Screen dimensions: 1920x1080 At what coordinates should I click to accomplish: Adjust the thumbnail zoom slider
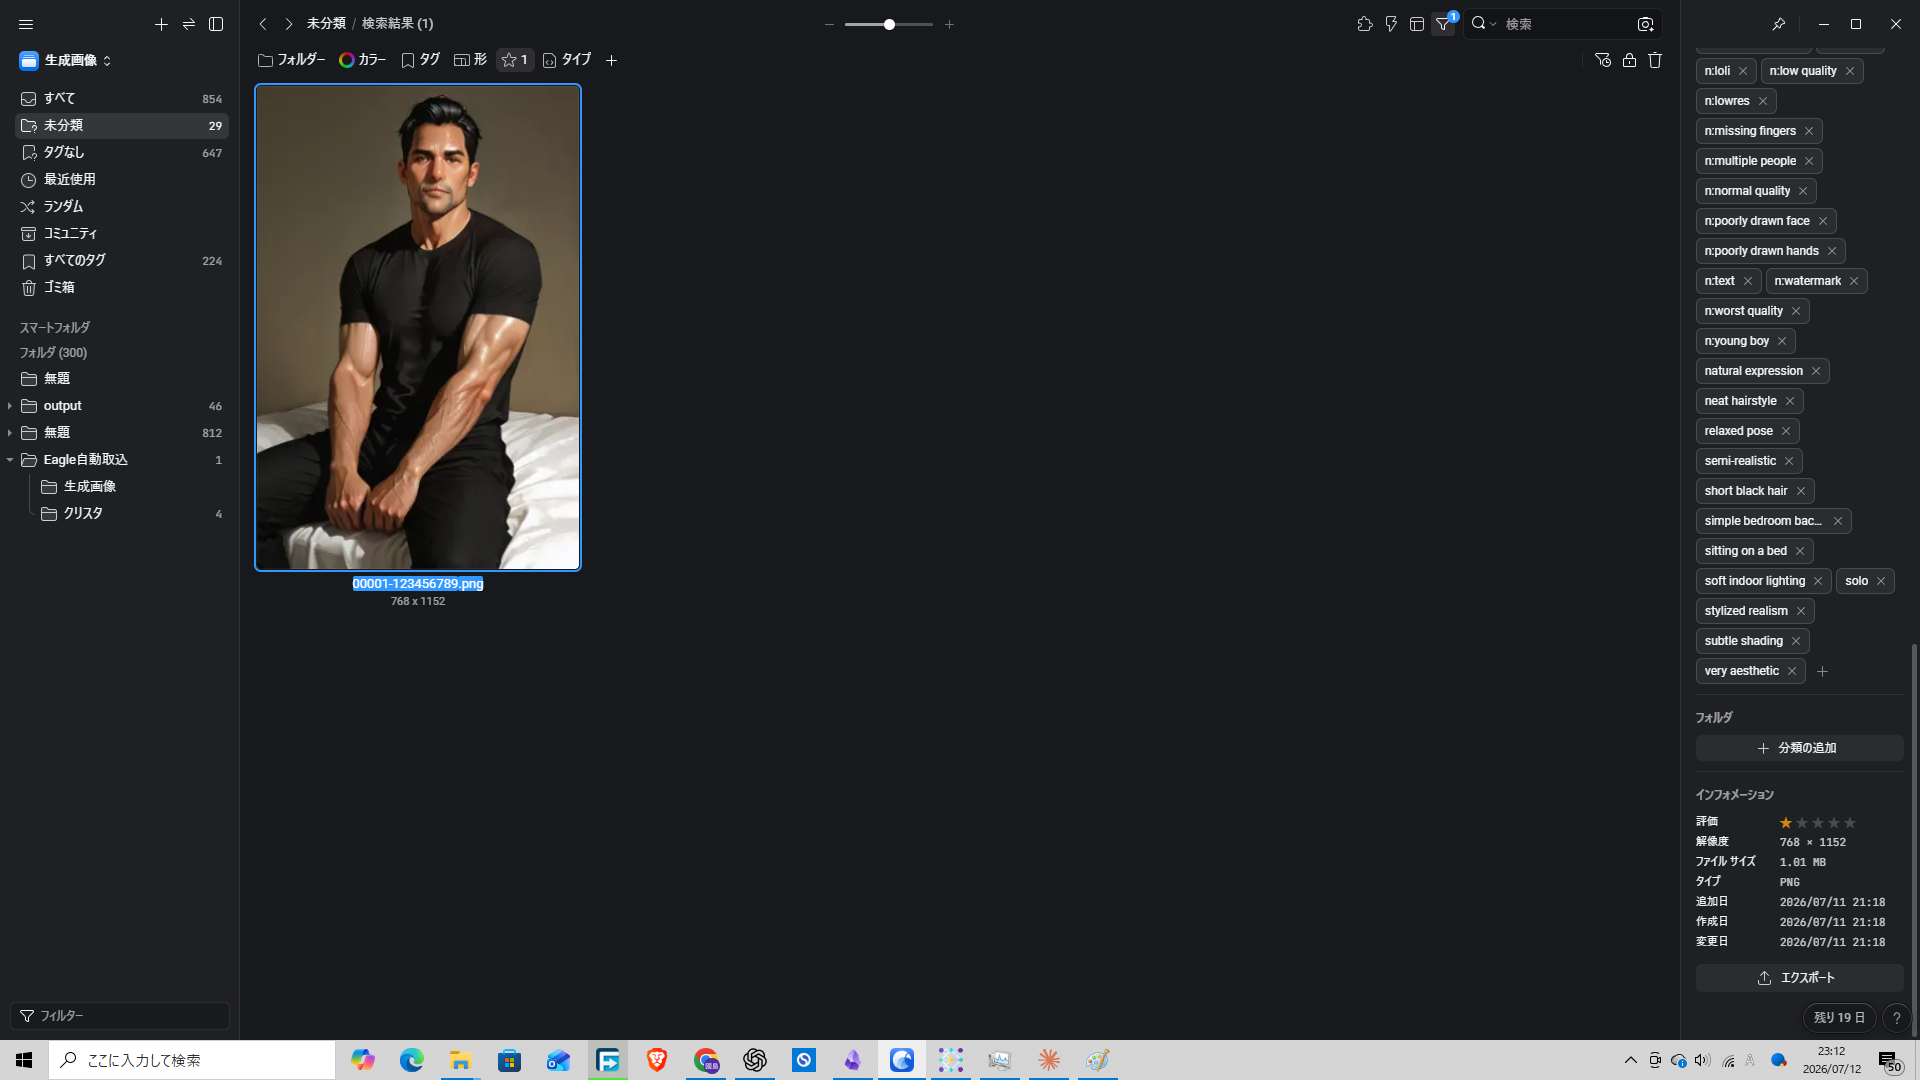[889, 24]
